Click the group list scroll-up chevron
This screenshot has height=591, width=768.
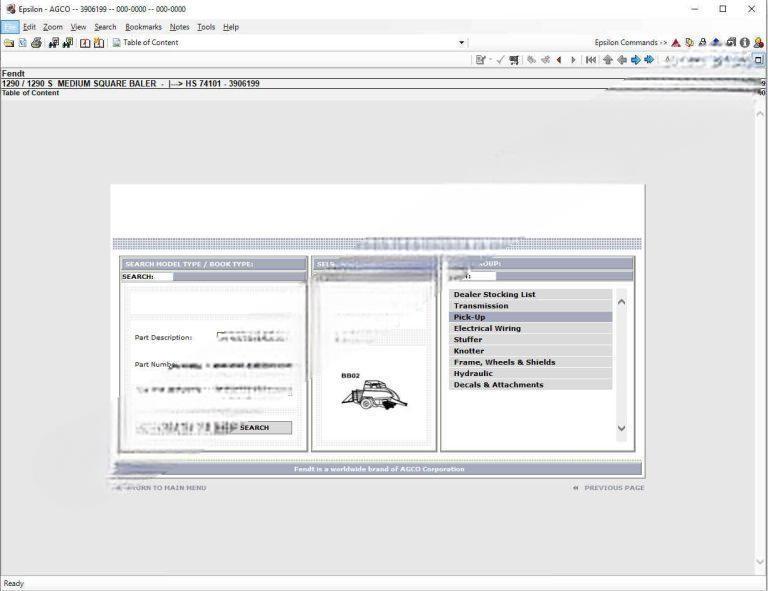point(621,302)
